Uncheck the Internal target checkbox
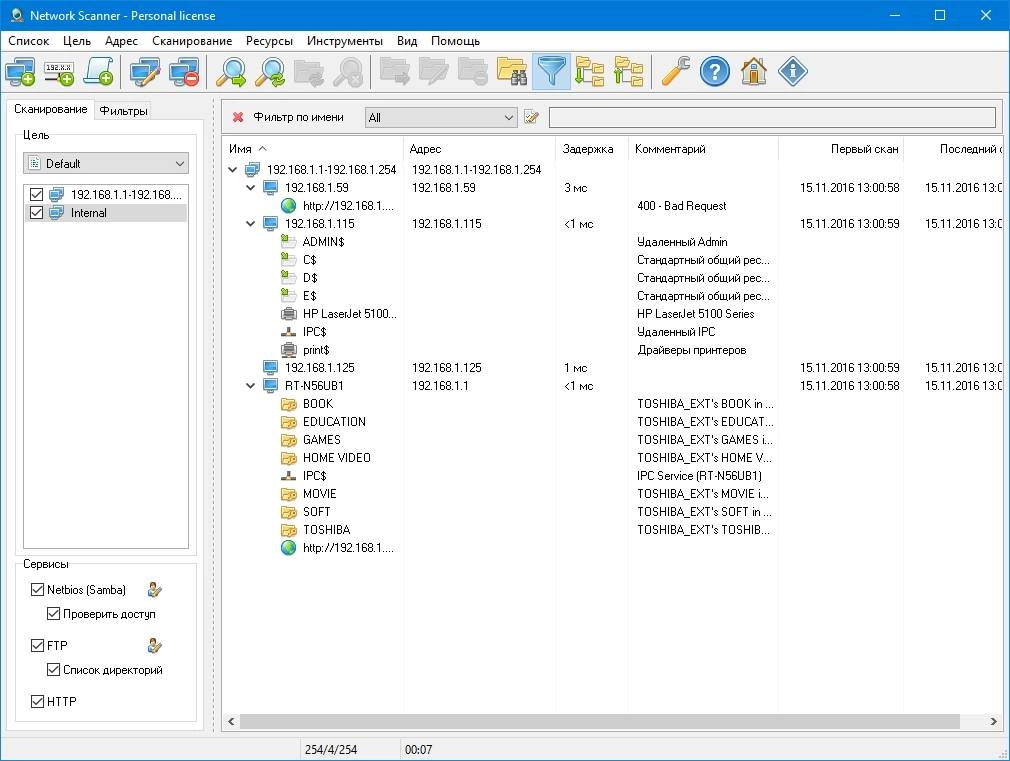Screen dimensions: 1010x761 pyautogui.click(x=37, y=213)
